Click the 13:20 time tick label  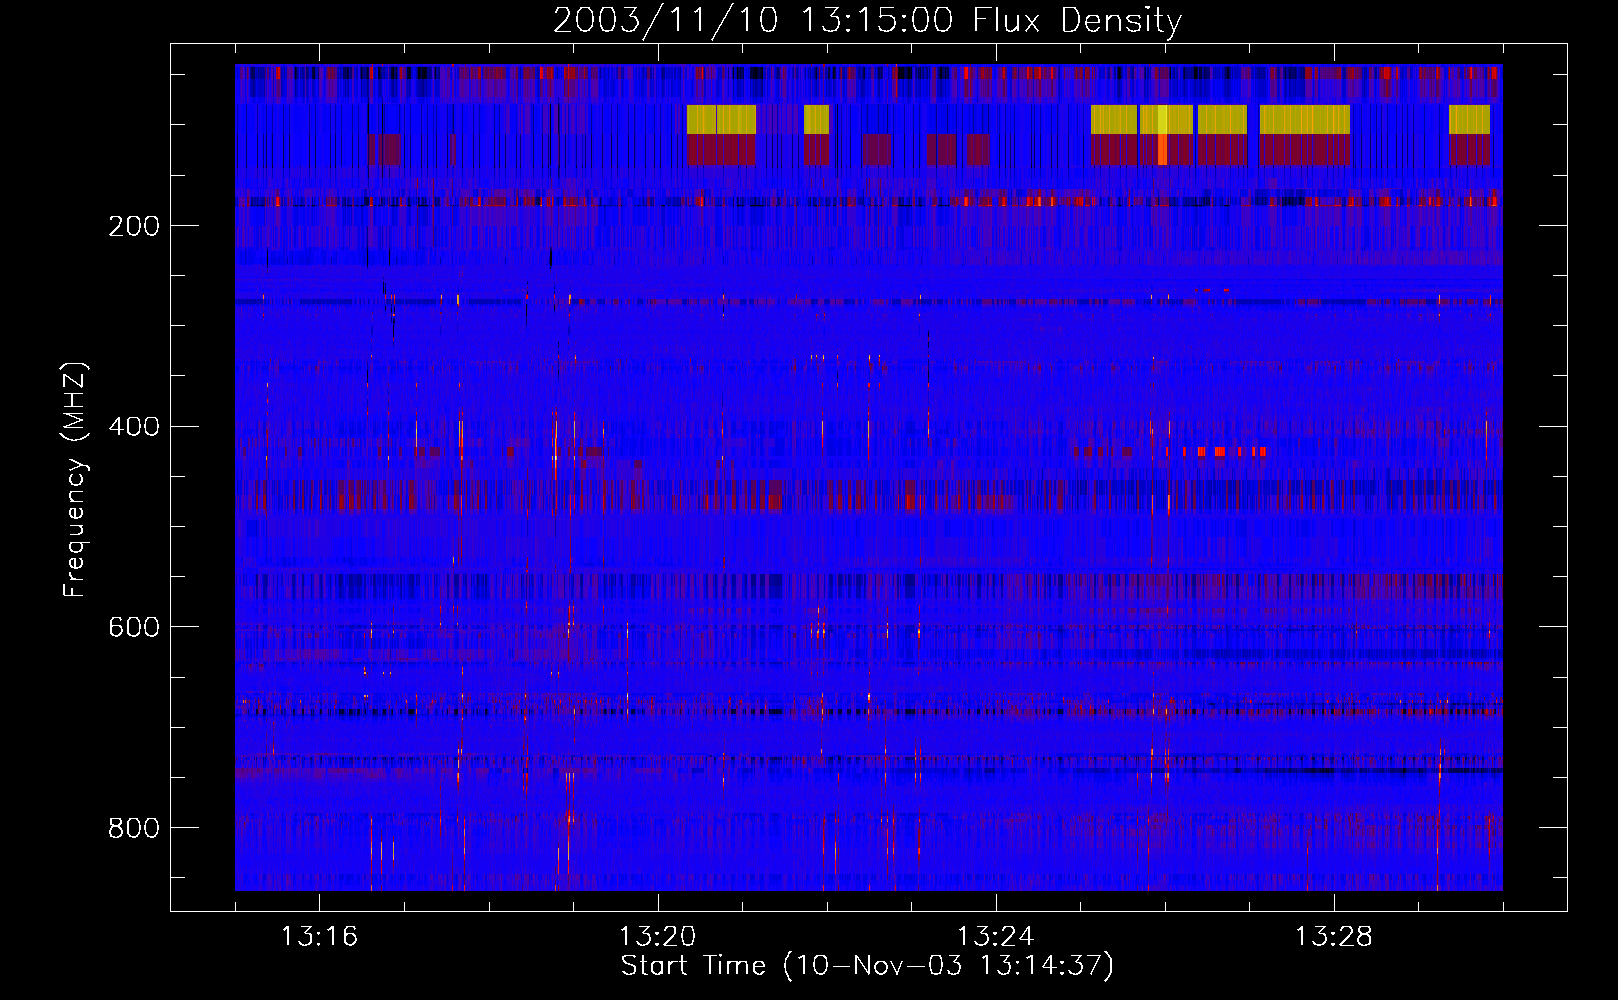(x=657, y=936)
